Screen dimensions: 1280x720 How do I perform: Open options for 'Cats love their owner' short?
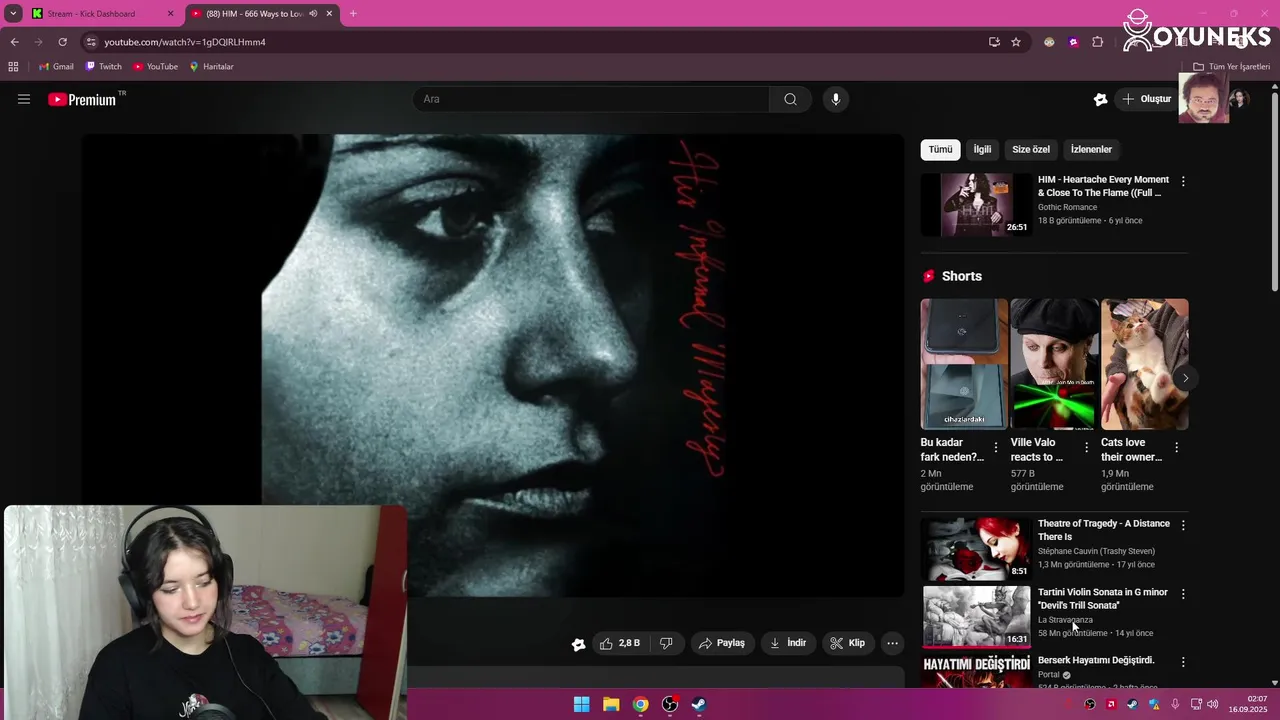click(1176, 447)
